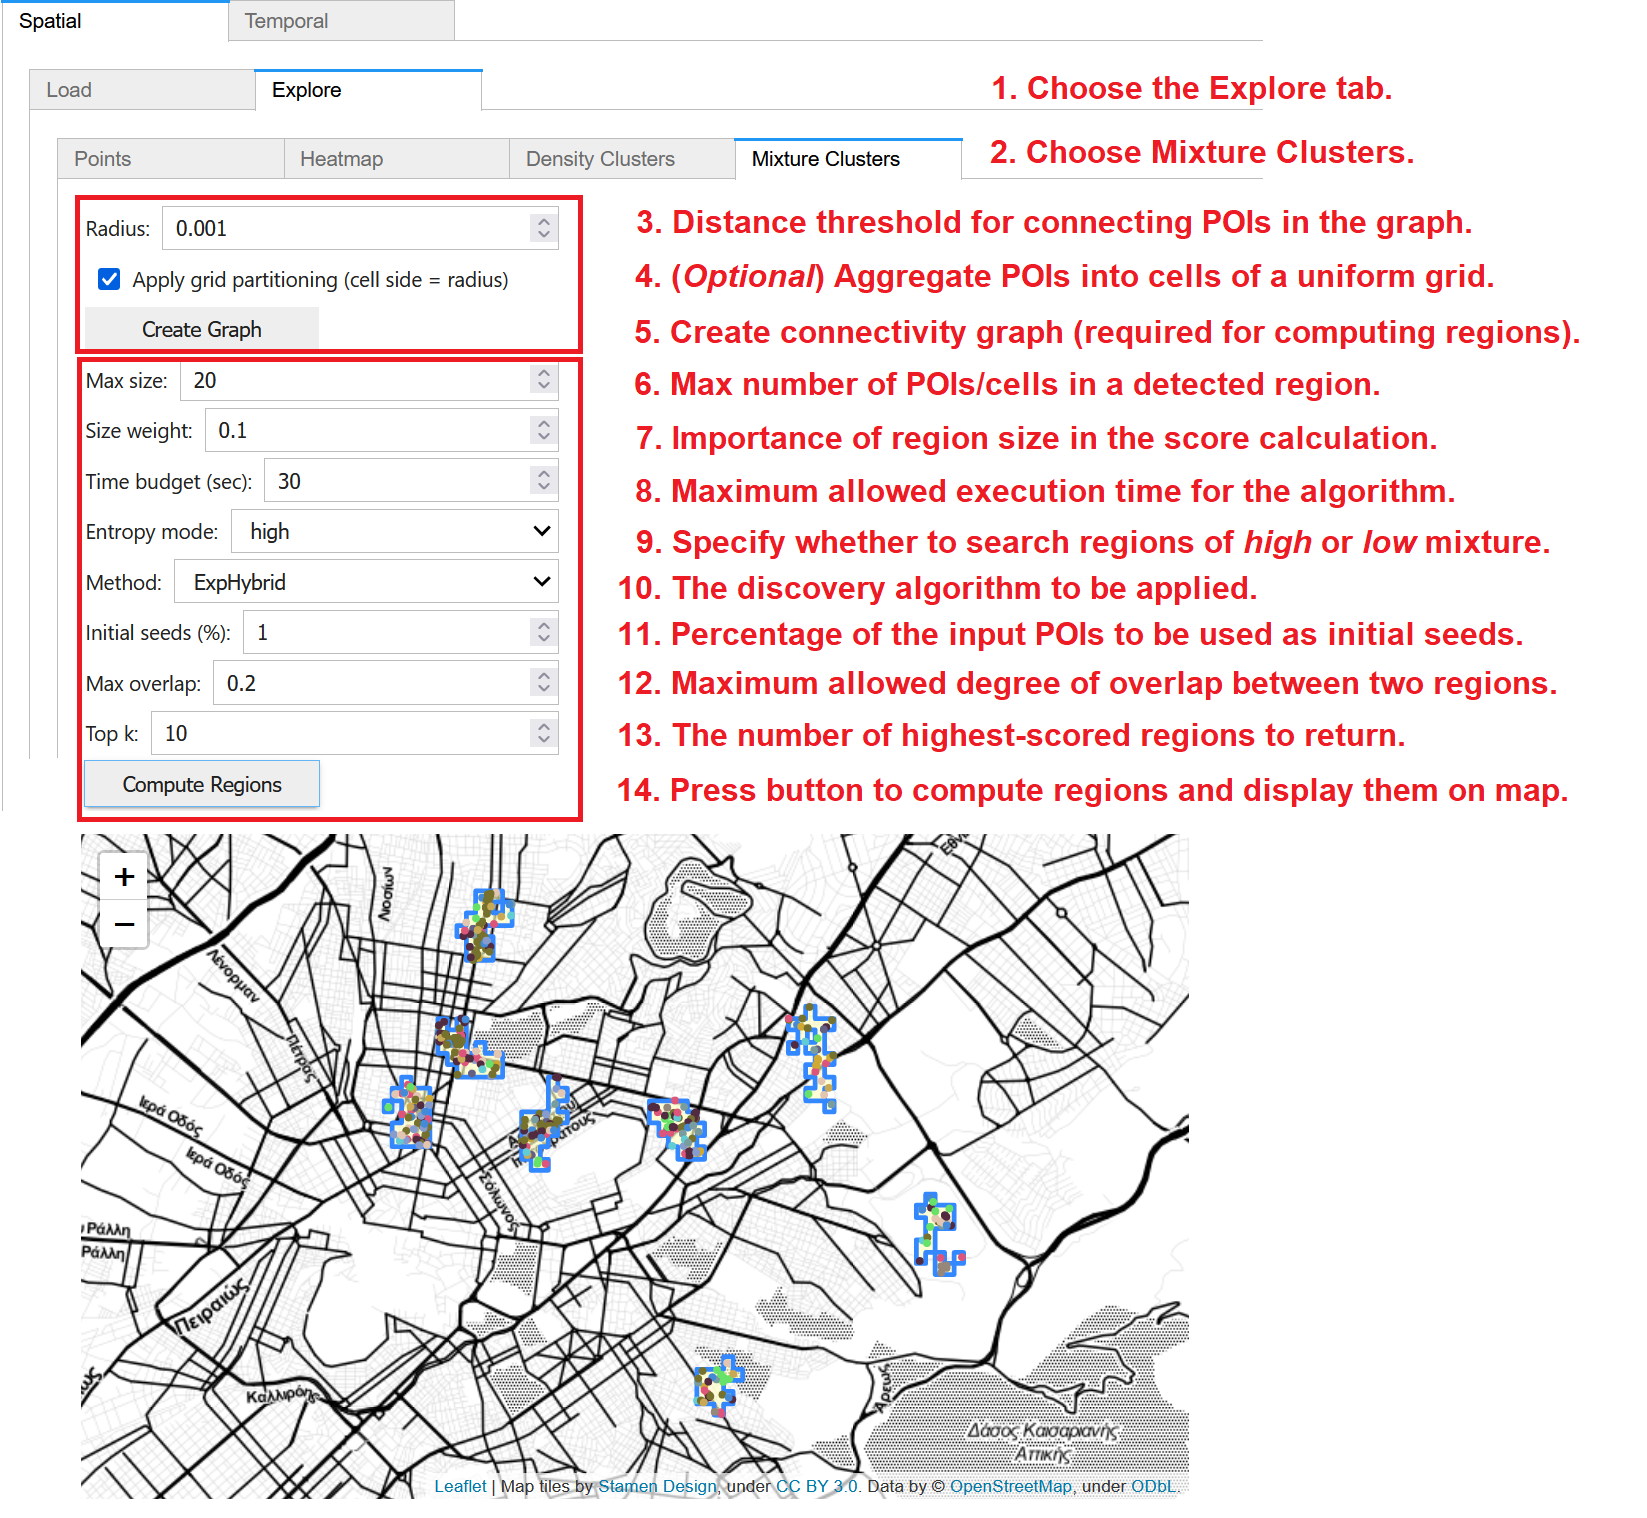Image resolution: width=1647 pixels, height=1518 pixels.
Task: Click the Create Graph button
Action: click(x=202, y=329)
